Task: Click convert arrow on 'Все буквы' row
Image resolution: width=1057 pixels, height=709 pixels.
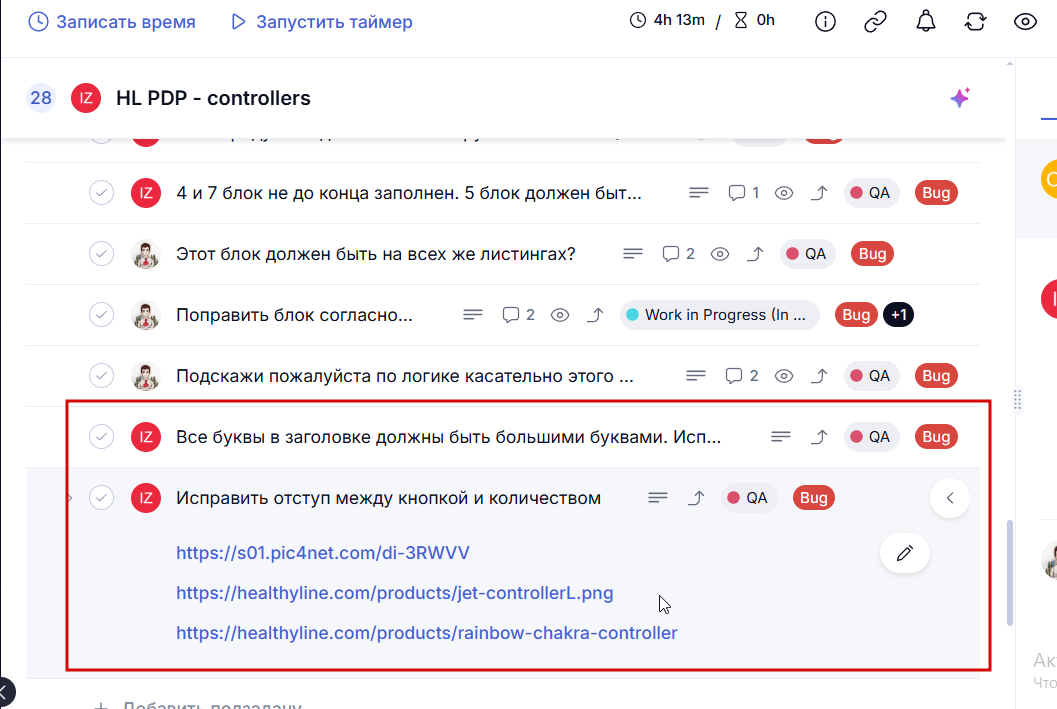Action: [819, 437]
